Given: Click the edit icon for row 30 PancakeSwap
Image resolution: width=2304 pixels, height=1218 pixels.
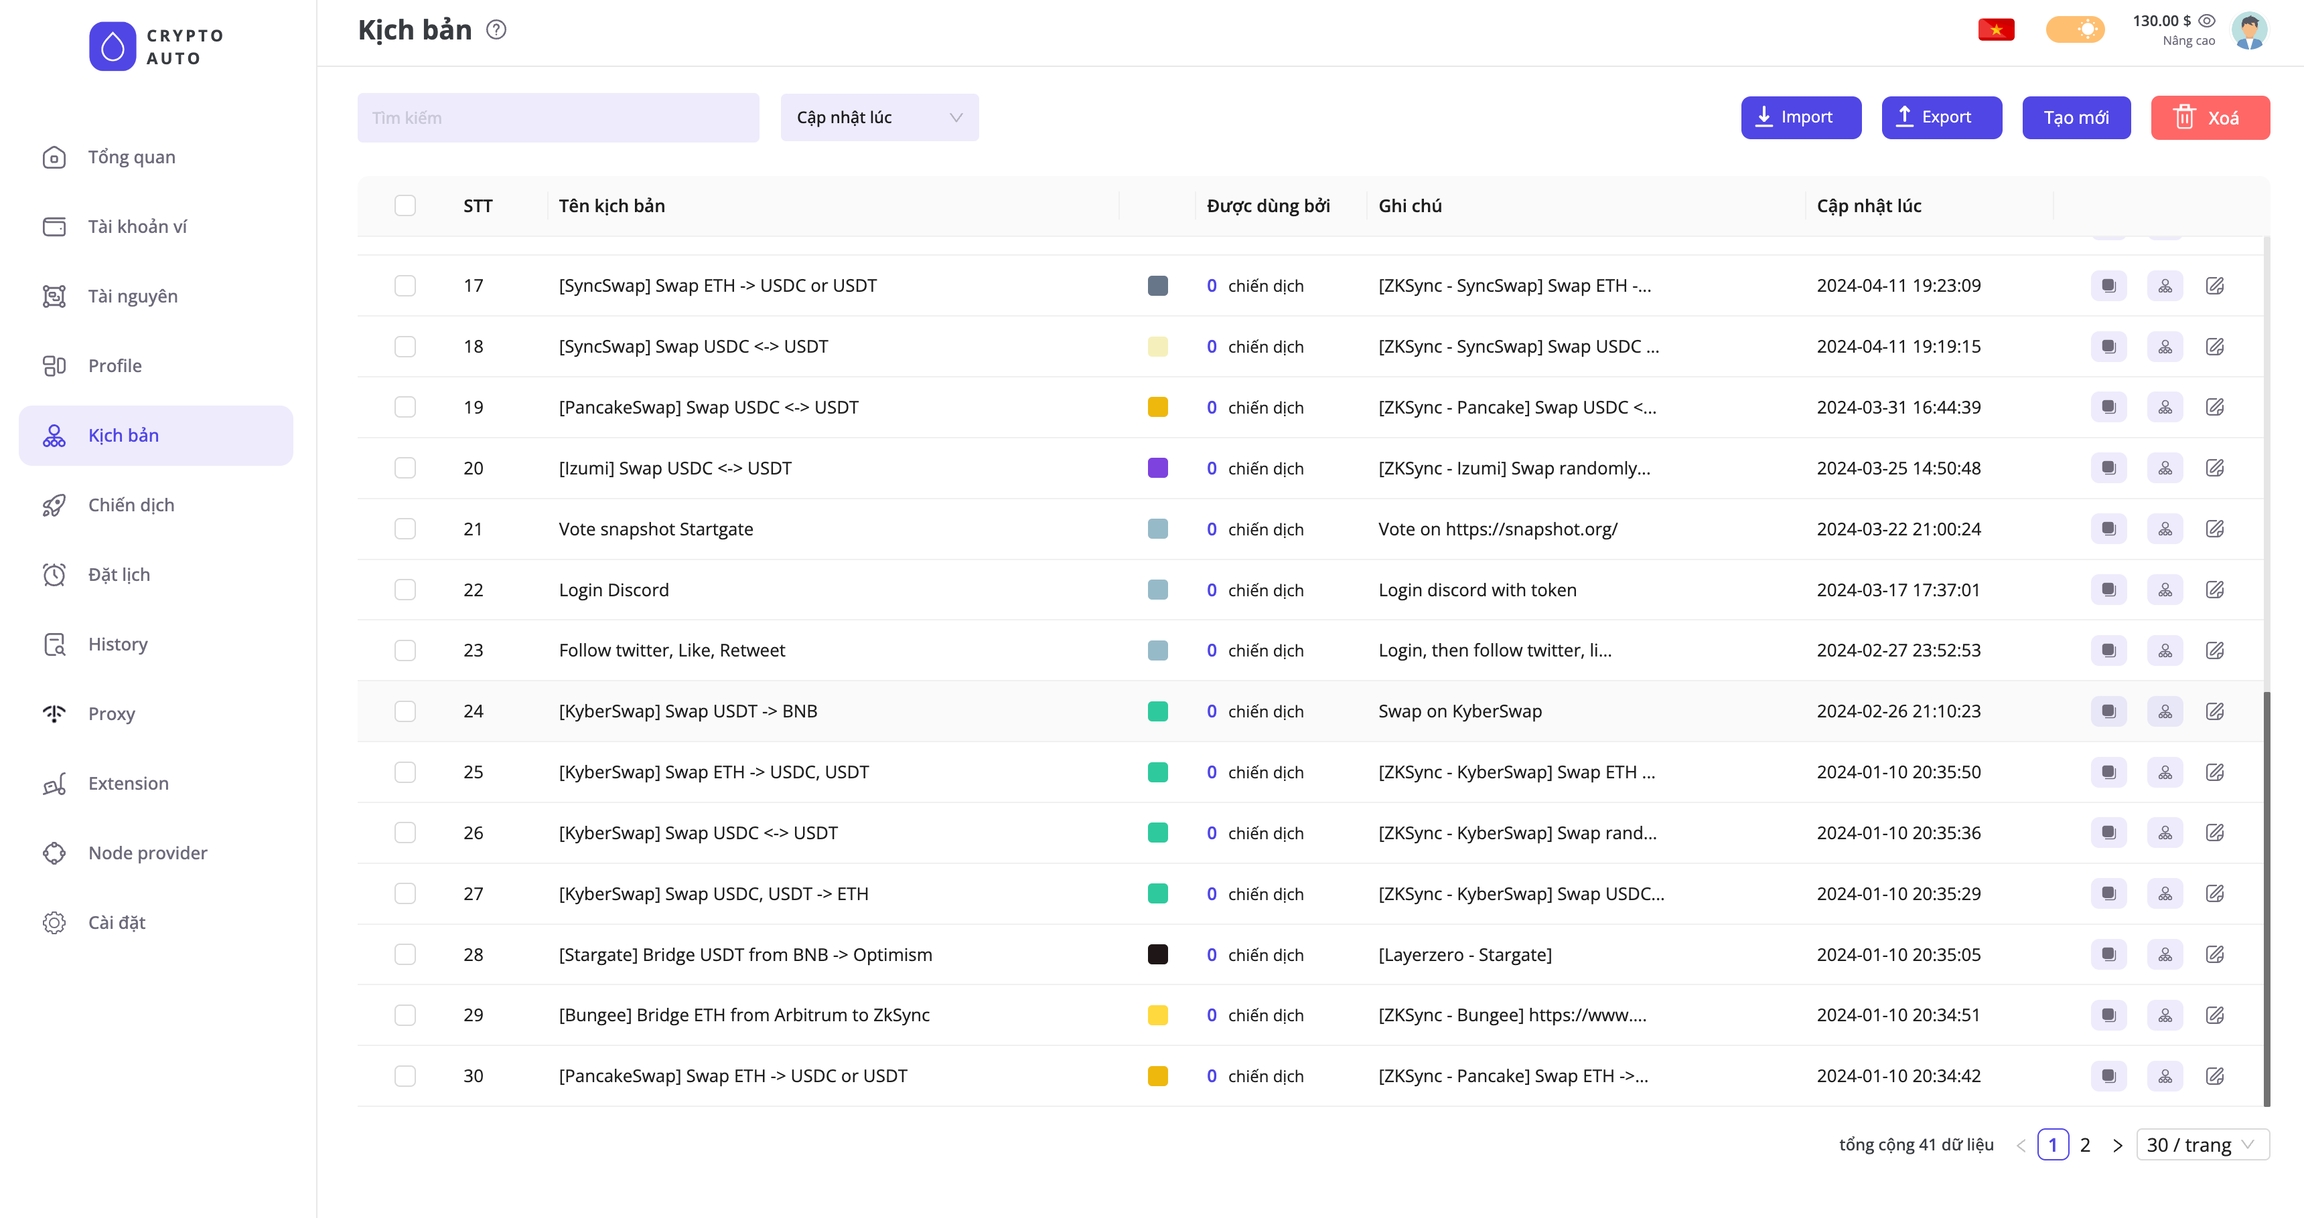Looking at the screenshot, I should 2215,1076.
